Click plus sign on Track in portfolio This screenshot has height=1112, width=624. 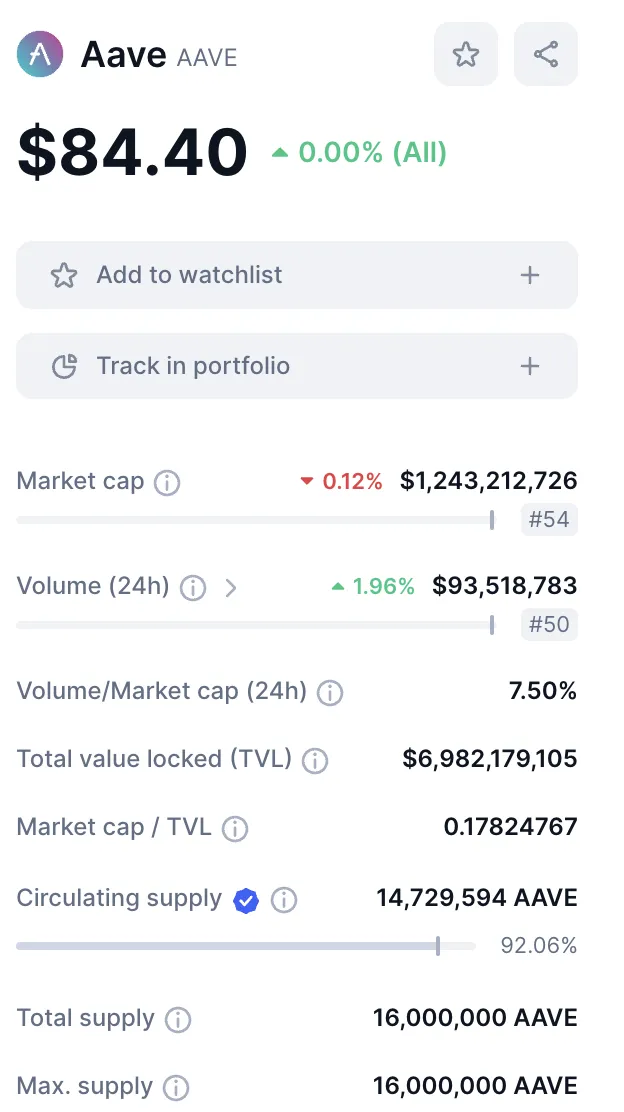point(530,366)
